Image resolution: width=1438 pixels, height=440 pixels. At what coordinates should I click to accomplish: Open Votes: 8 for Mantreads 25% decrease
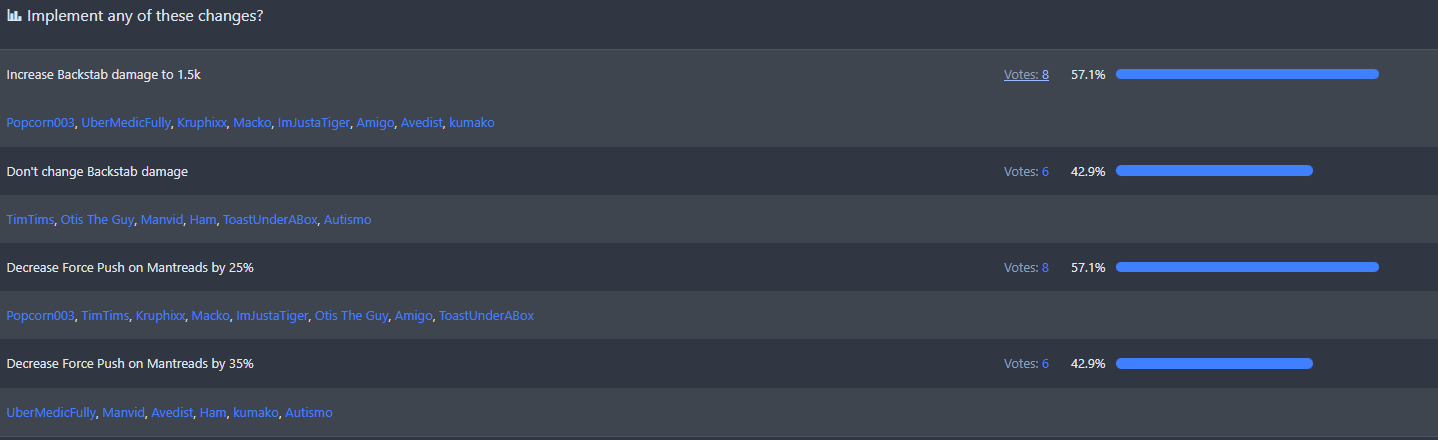(1026, 268)
